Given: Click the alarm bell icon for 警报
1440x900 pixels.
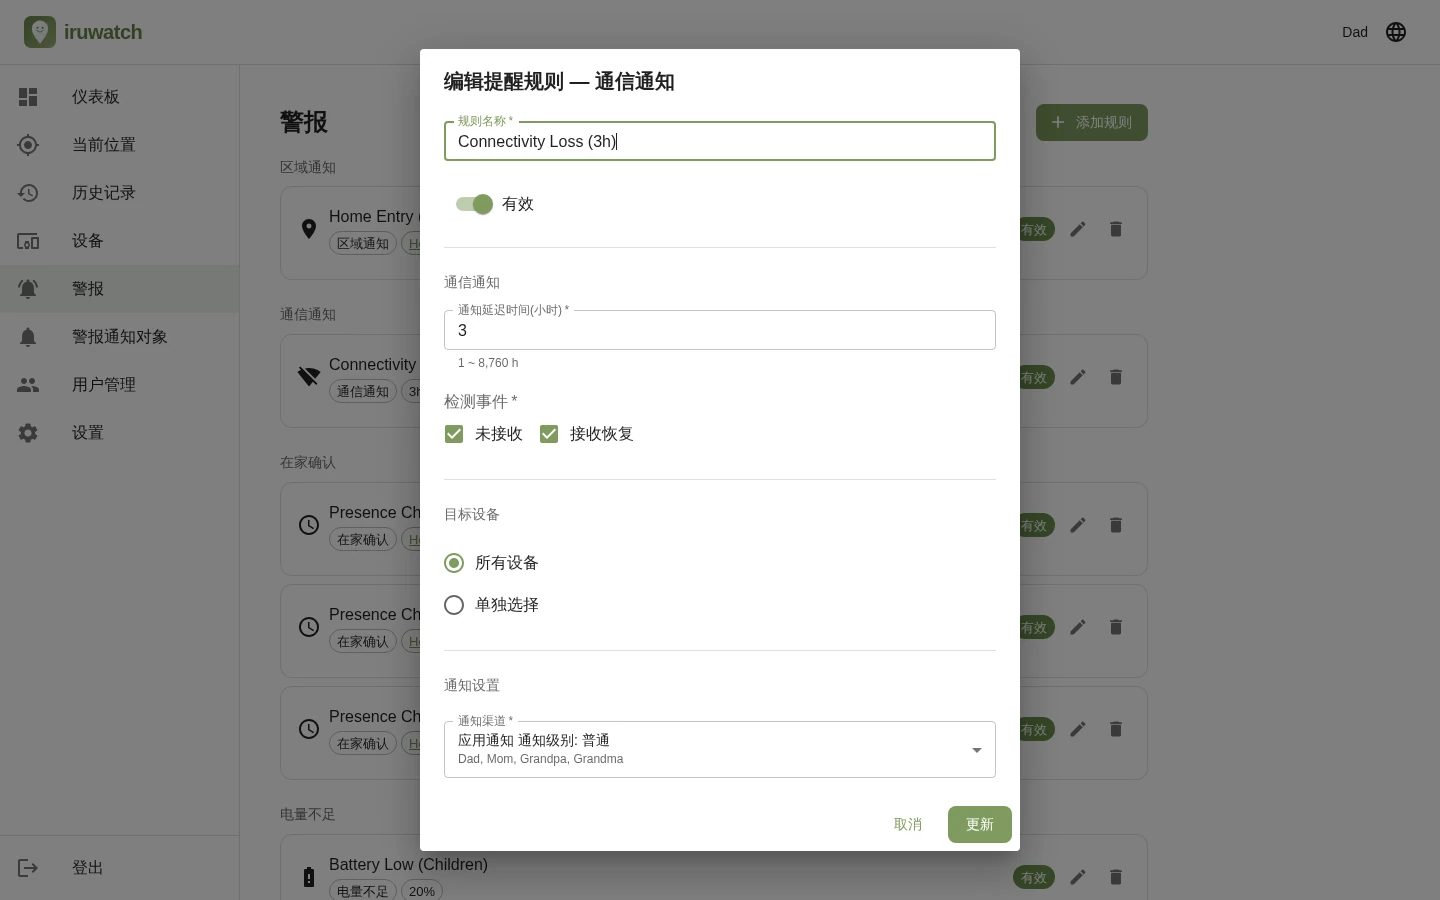Looking at the screenshot, I should 28,289.
